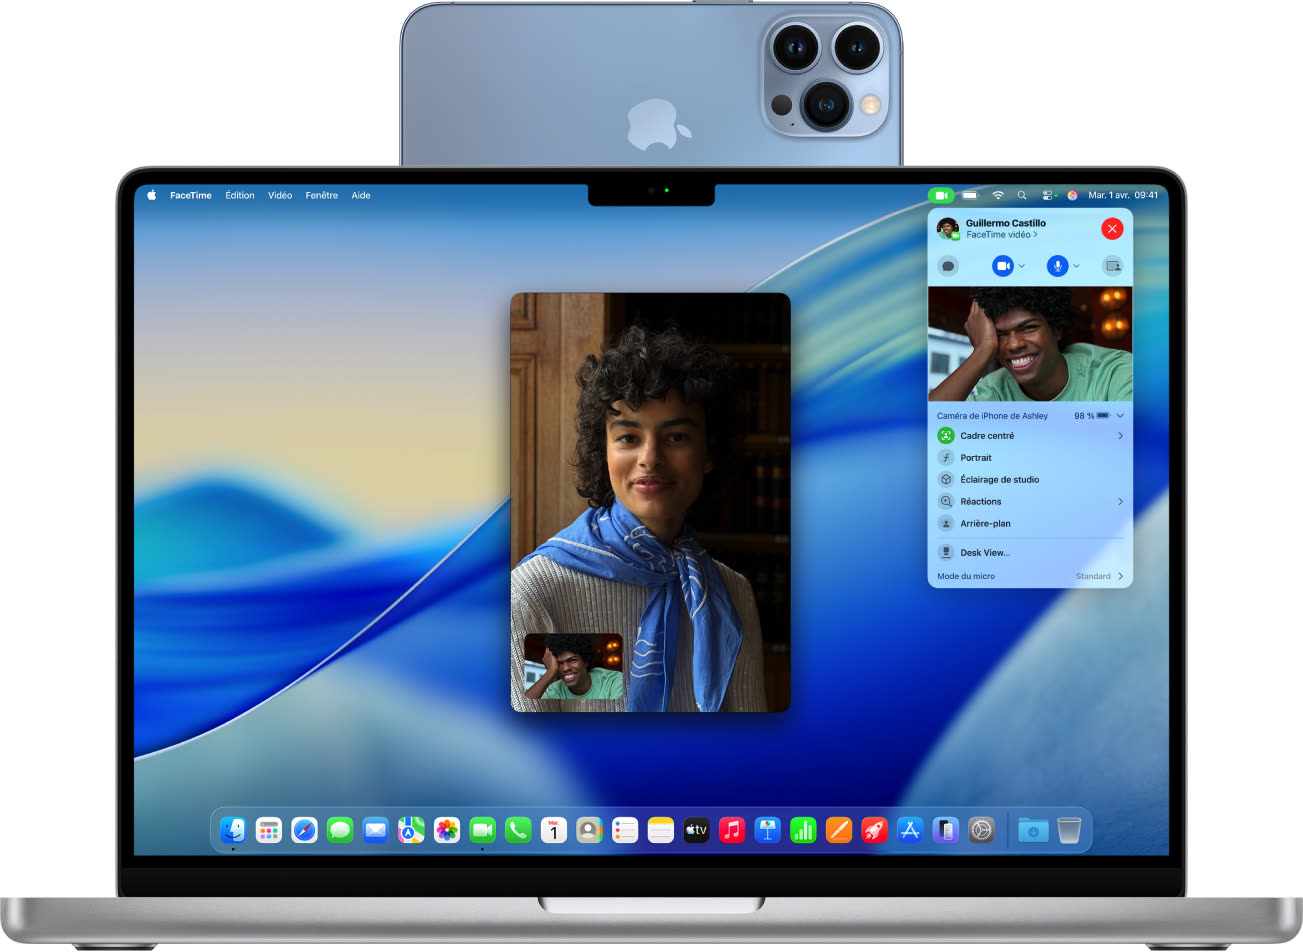Launch Keynote from the Dock
1303x952 pixels.
click(x=768, y=829)
